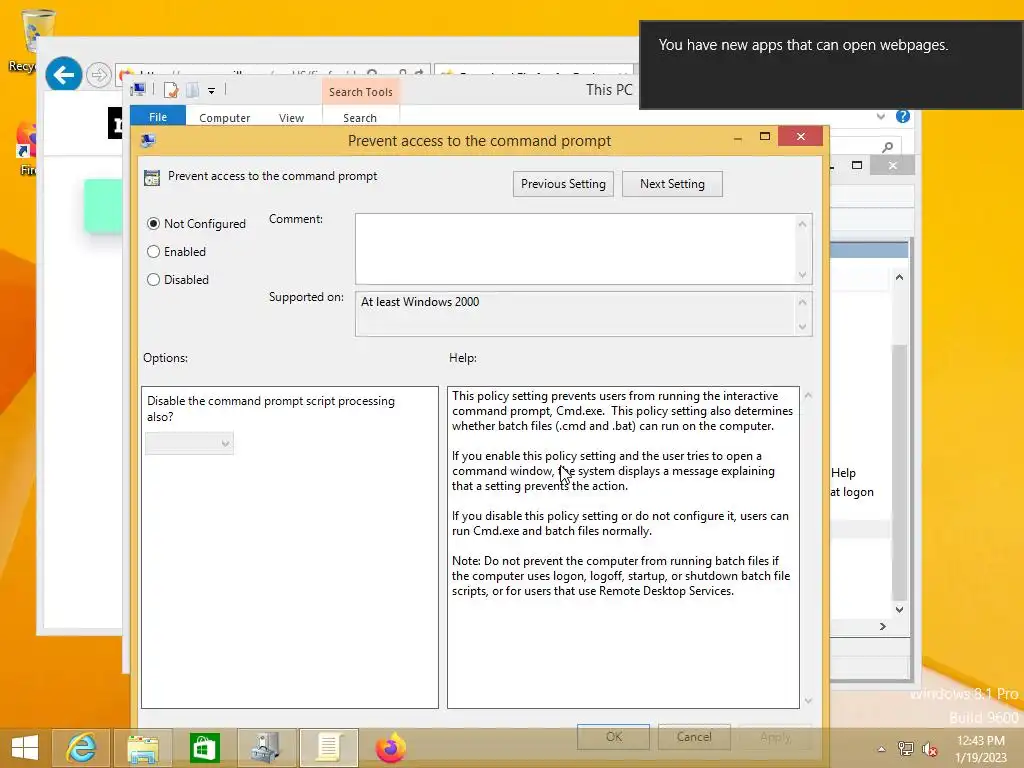Launch Firefox from the taskbar
The image size is (1024, 768).
point(391,748)
